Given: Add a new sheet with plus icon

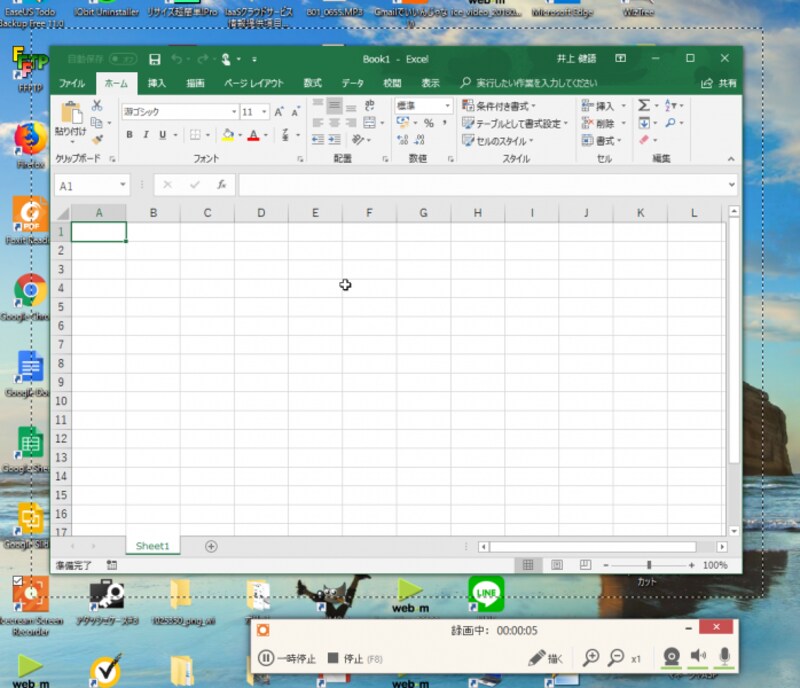Looking at the screenshot, I should pos(211,546).
